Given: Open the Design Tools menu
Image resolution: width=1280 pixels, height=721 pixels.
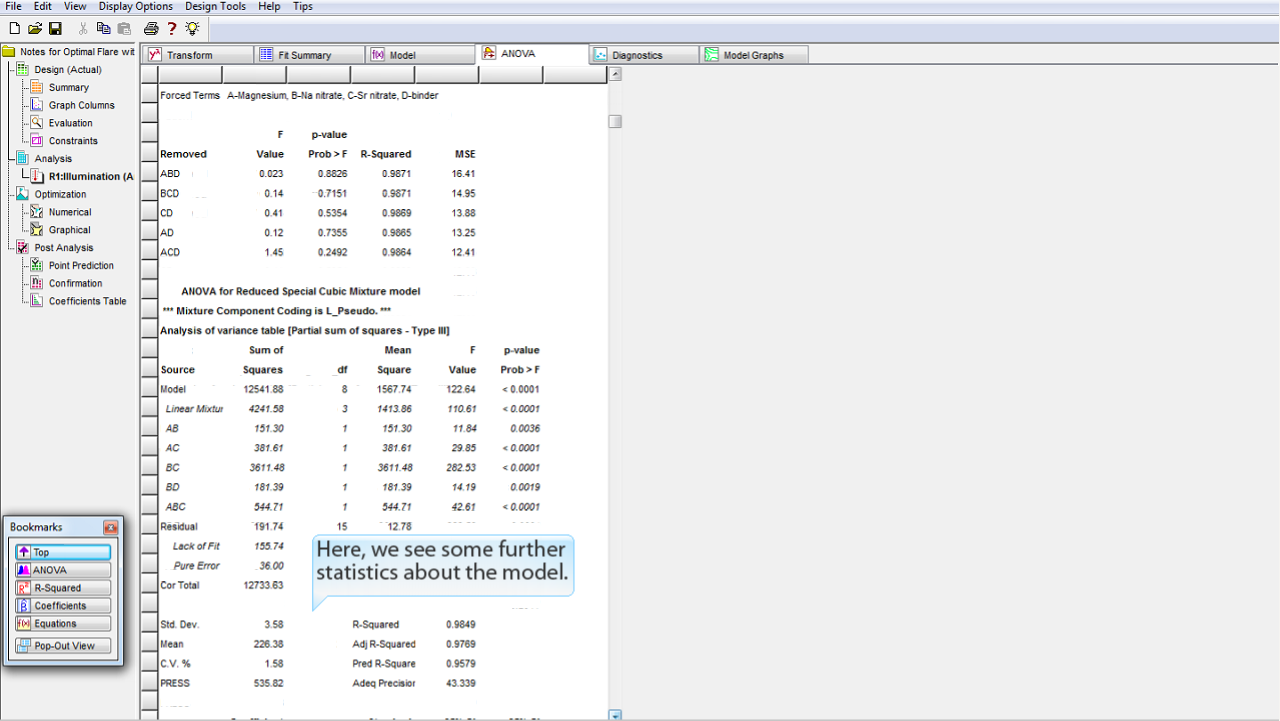Looking at the screenshot, I should pos(215,6).
